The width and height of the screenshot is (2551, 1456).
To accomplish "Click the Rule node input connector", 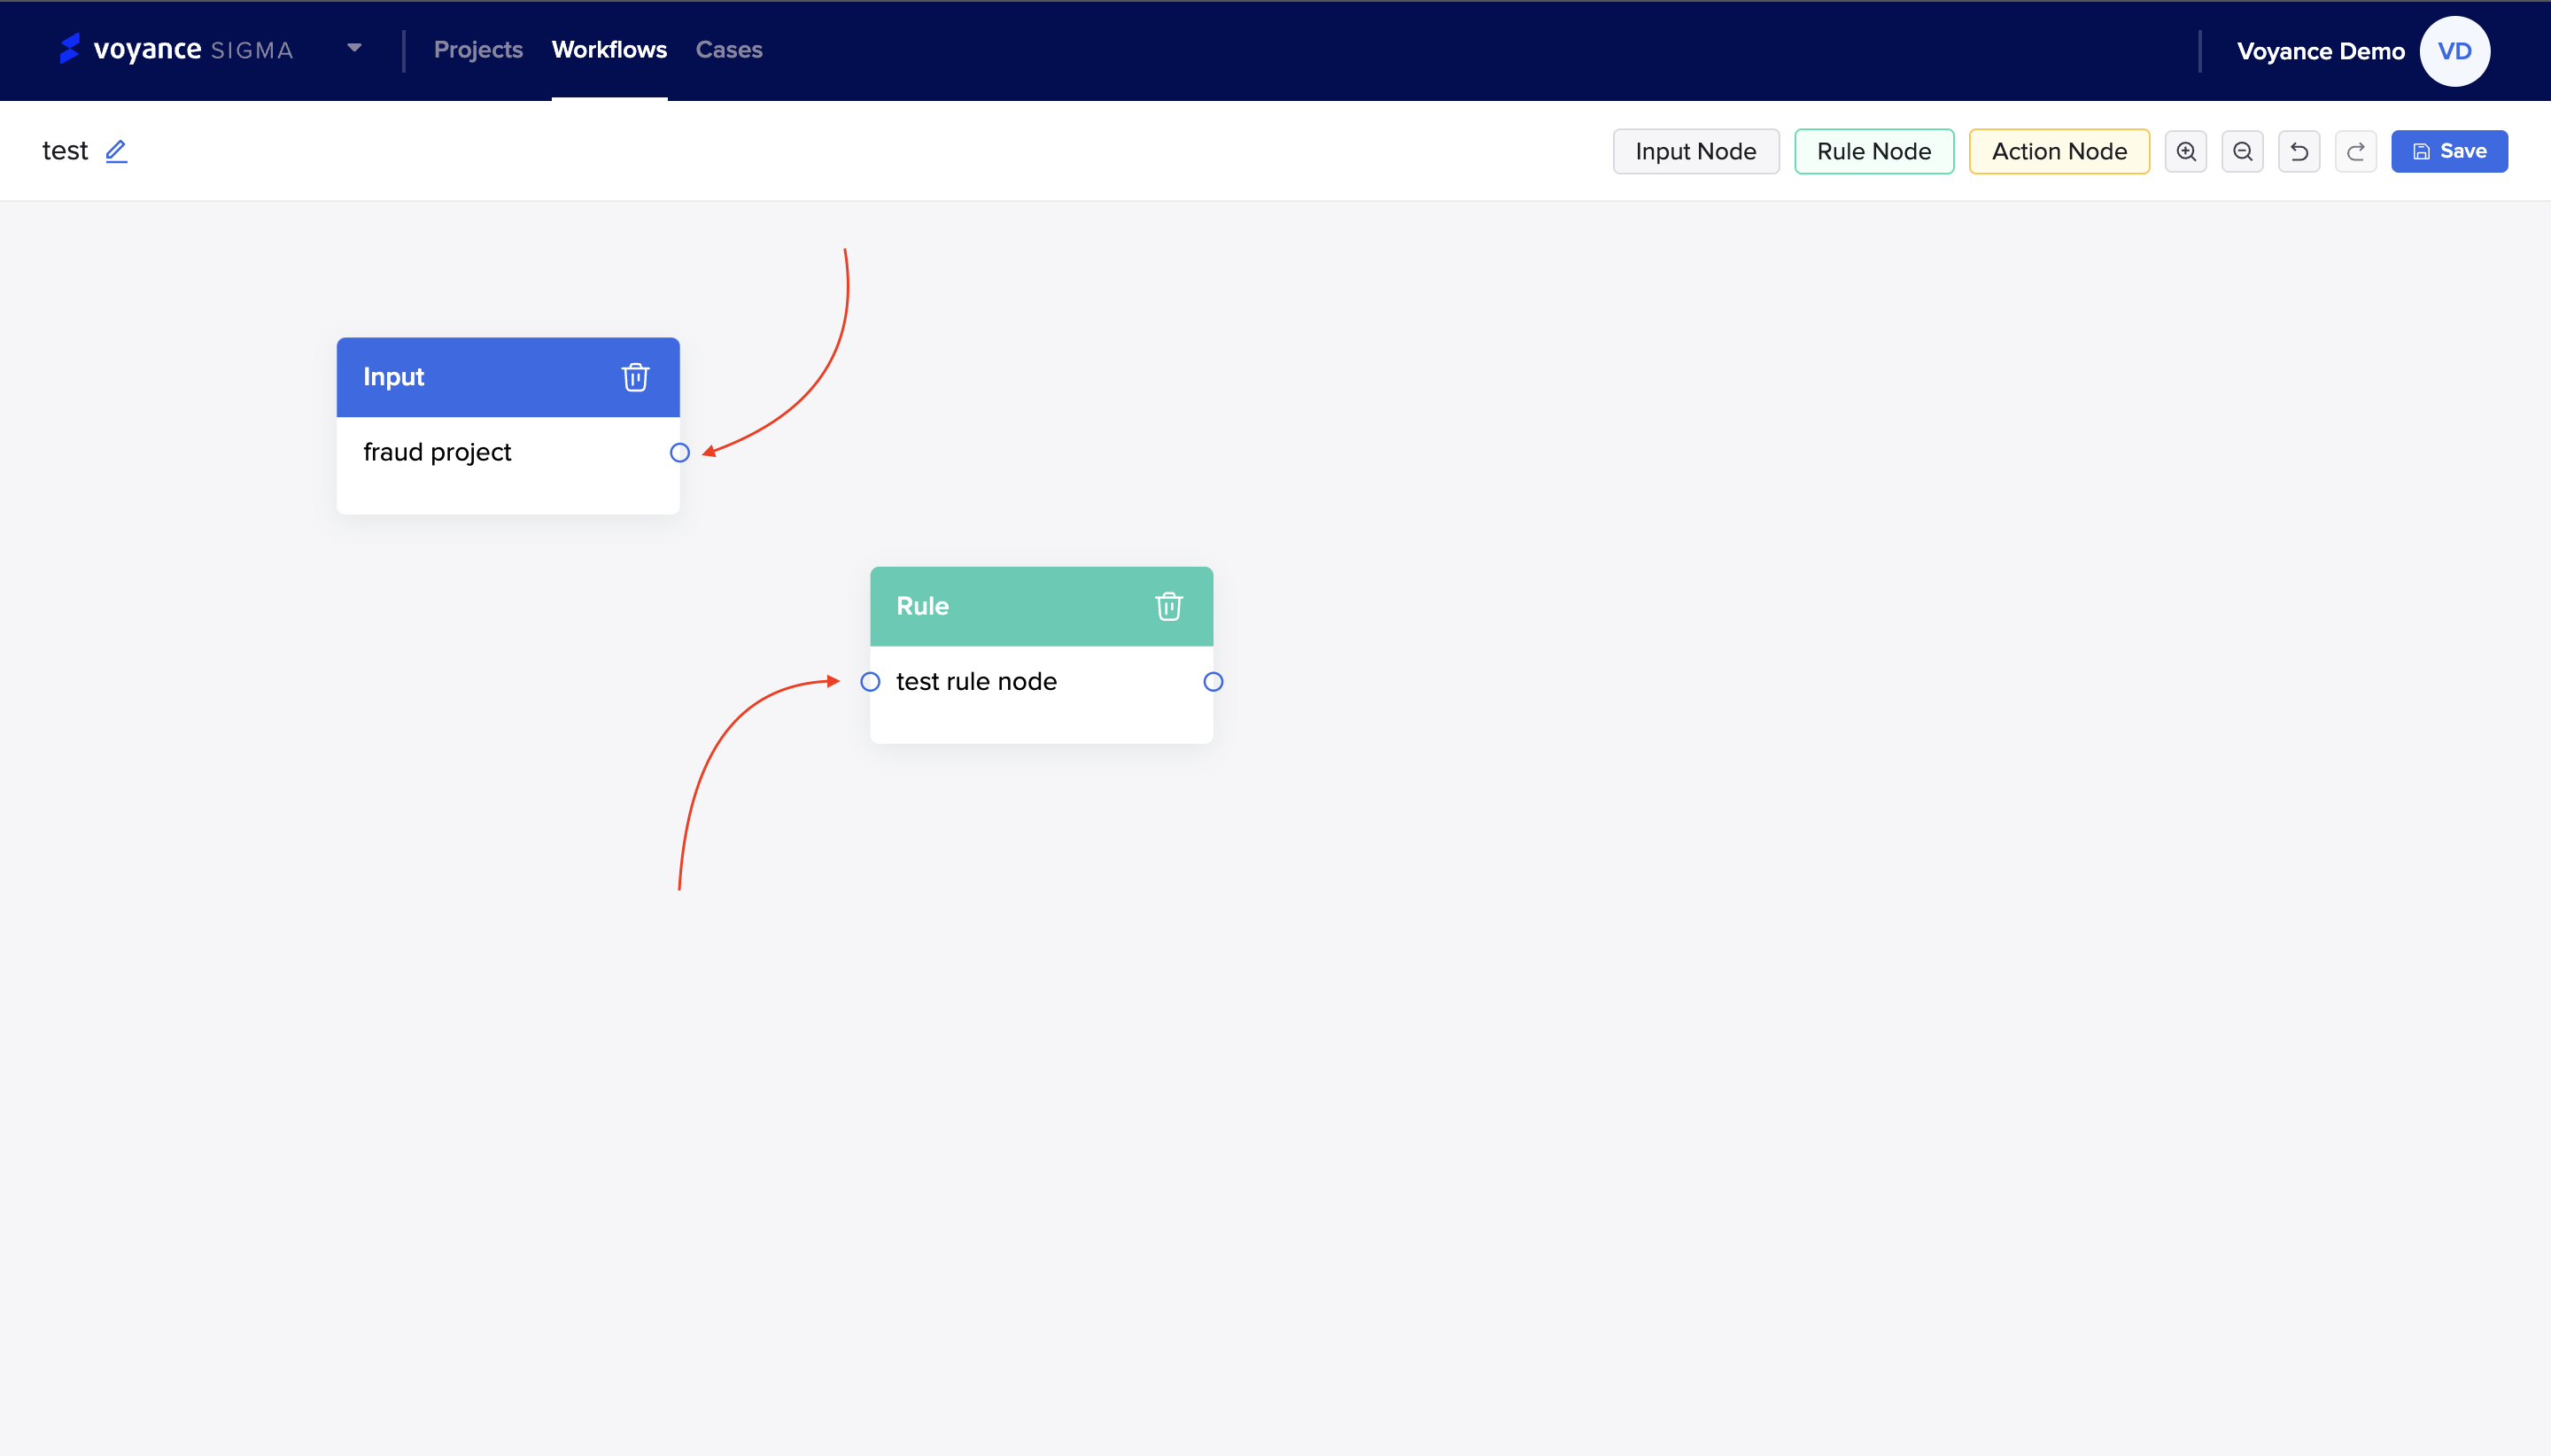I will 870,682.
